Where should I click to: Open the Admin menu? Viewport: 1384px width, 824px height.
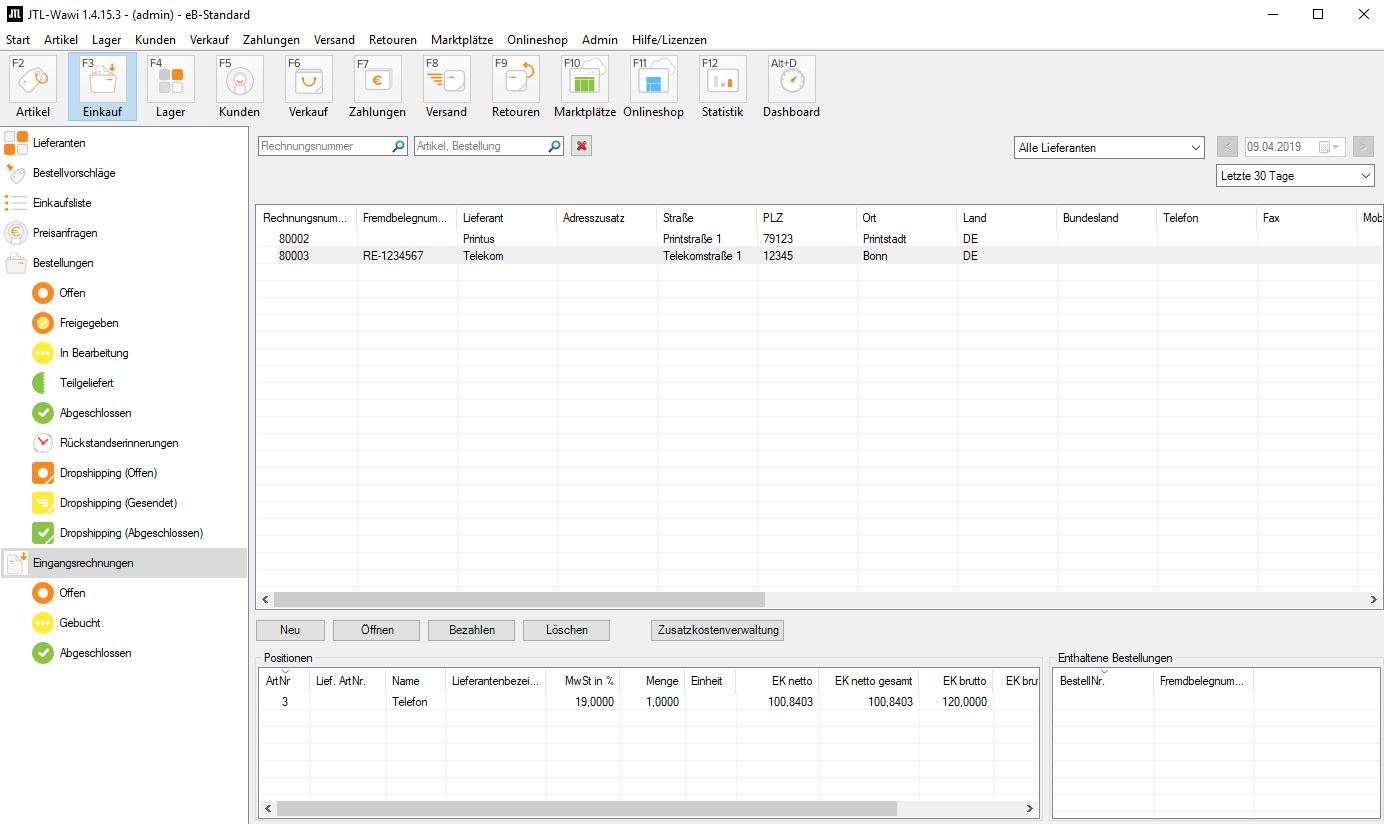(x=600, y=40)
